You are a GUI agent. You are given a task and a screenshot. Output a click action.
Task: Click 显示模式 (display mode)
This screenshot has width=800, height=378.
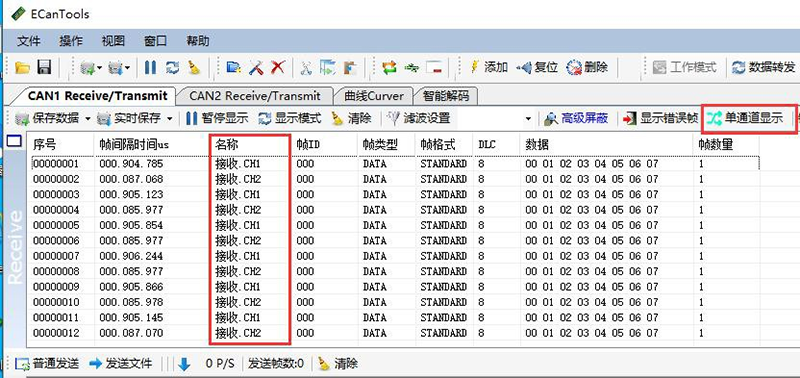(290, 118)
